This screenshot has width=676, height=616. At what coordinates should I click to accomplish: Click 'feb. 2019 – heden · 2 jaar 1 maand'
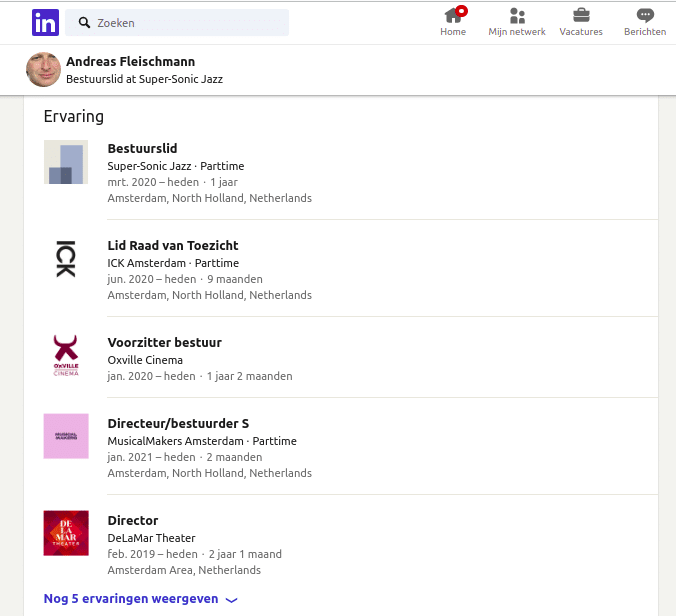click(x=194, y=554)
